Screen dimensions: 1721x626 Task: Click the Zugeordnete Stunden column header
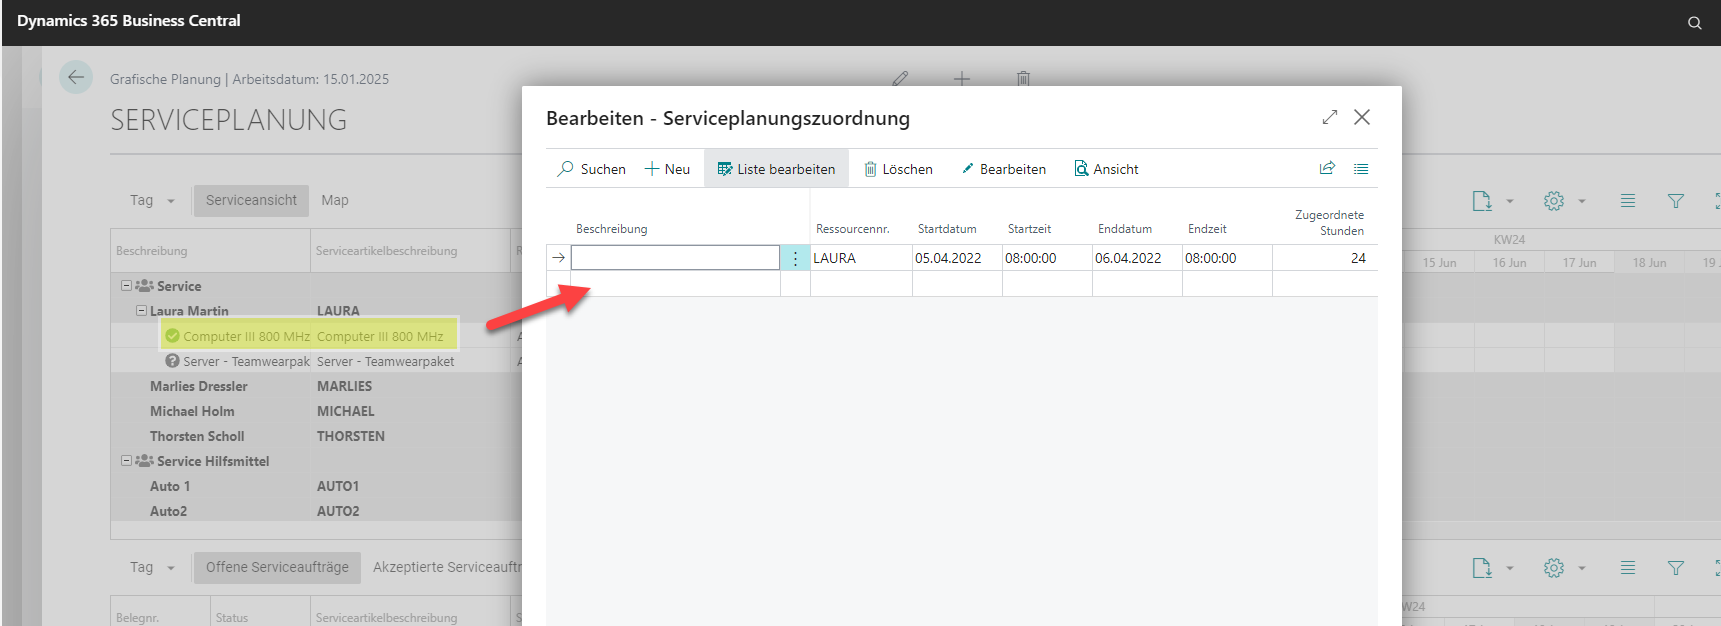coord(1329,222)
